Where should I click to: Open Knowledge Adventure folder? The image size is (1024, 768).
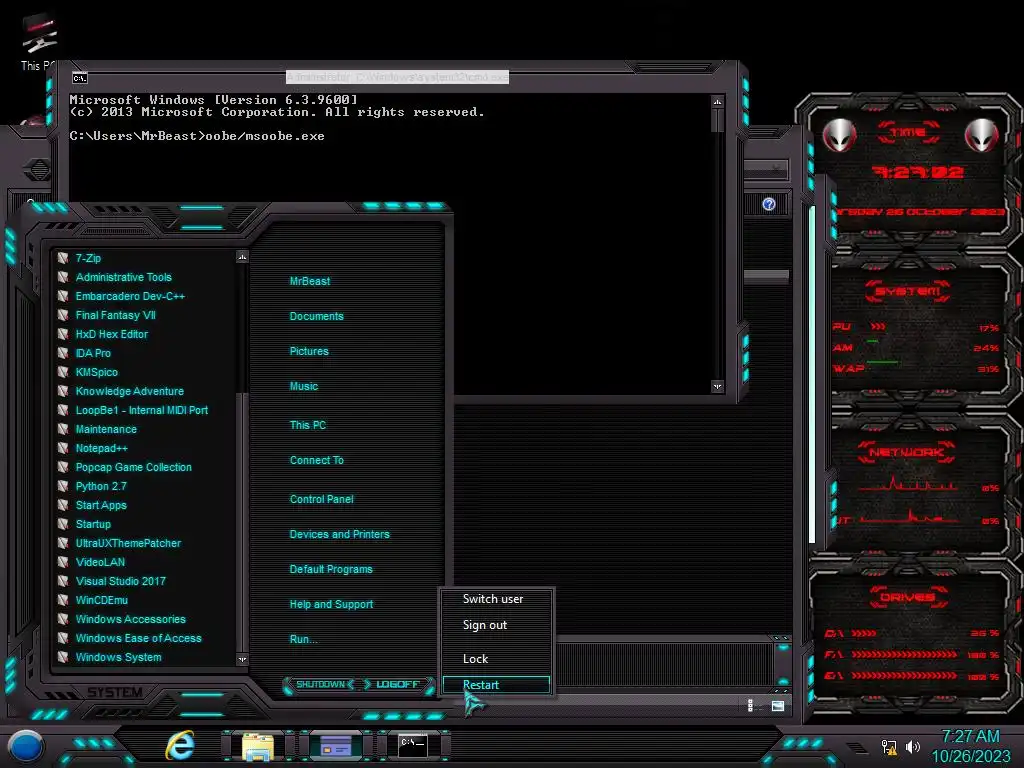(x=129, y=391)
